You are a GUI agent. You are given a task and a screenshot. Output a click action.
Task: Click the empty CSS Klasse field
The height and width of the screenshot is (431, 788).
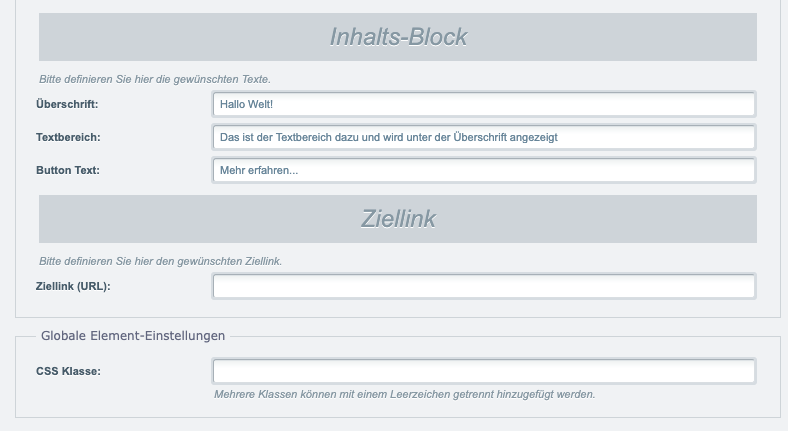pyautogui.click(x=483, y=371)
